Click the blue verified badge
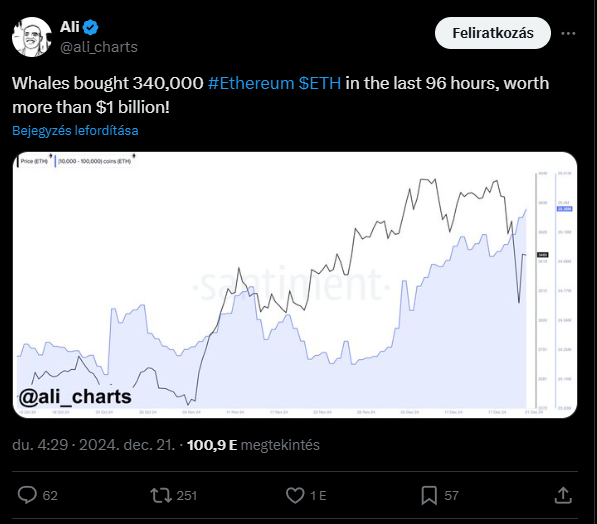 (x=91, y=27)
